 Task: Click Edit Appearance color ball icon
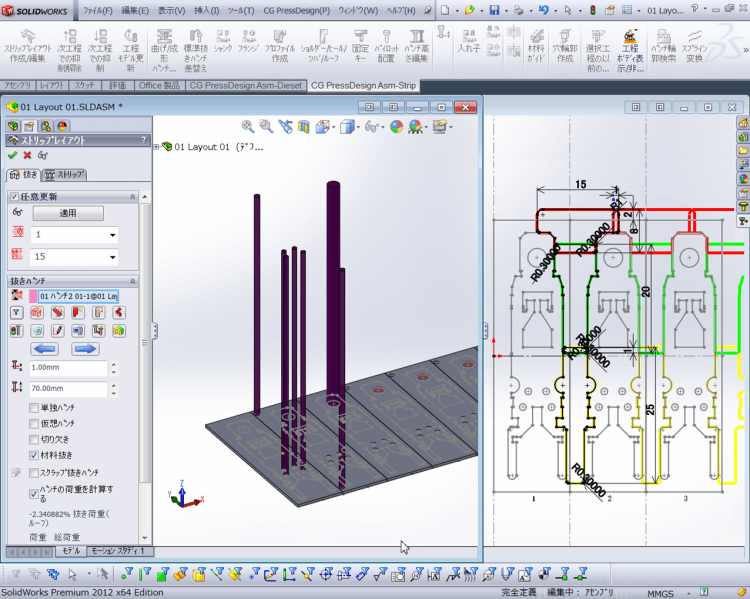pyautogui.click(x=396, y=127)
